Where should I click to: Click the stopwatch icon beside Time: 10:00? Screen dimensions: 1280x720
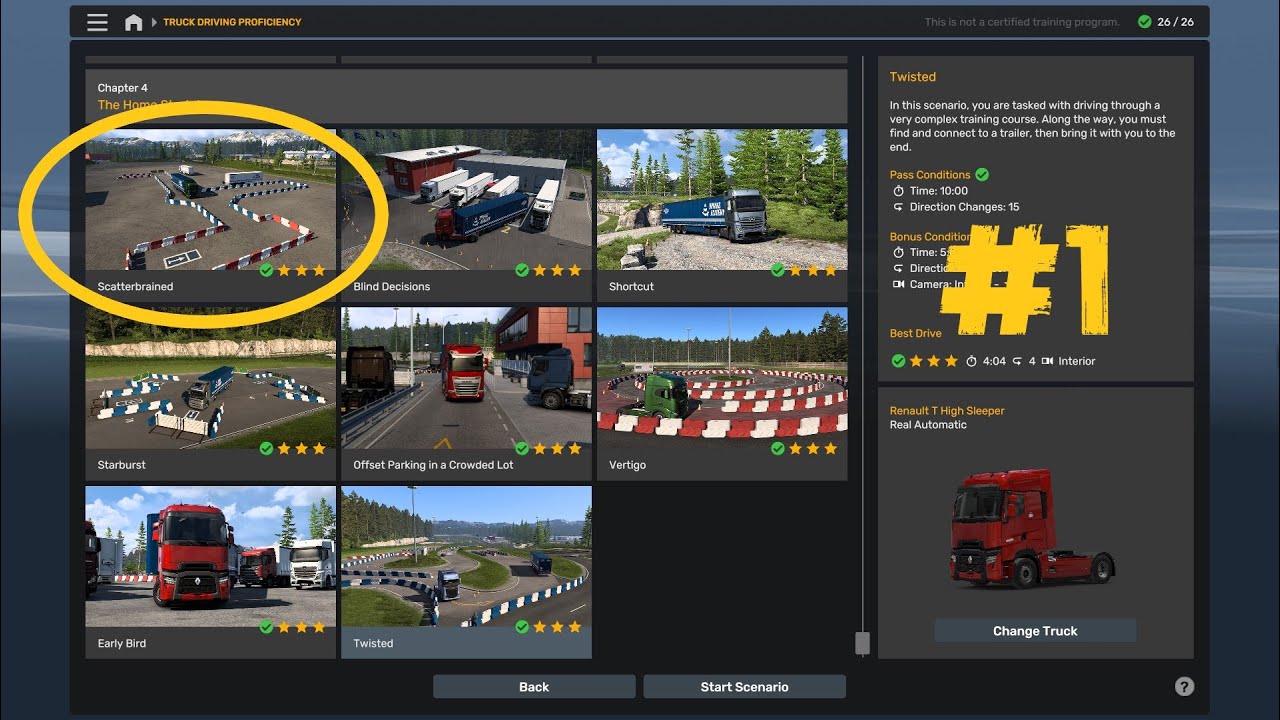coord(898,191)
